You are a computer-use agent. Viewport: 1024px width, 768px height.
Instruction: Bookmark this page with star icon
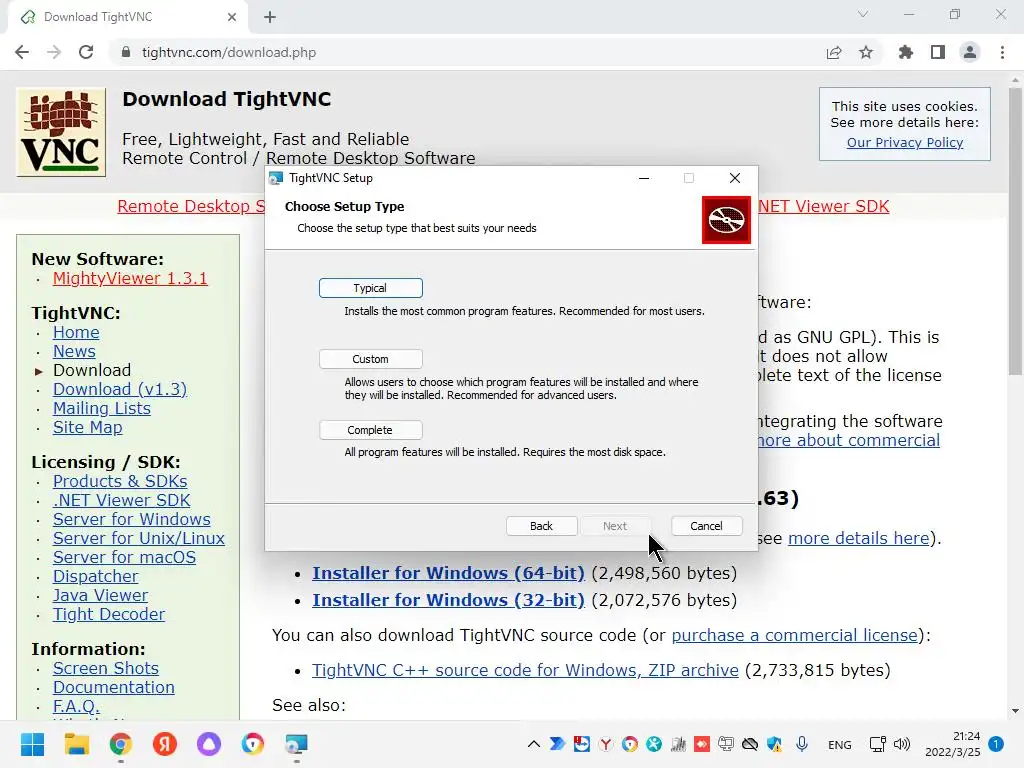[x=866, y=52]
